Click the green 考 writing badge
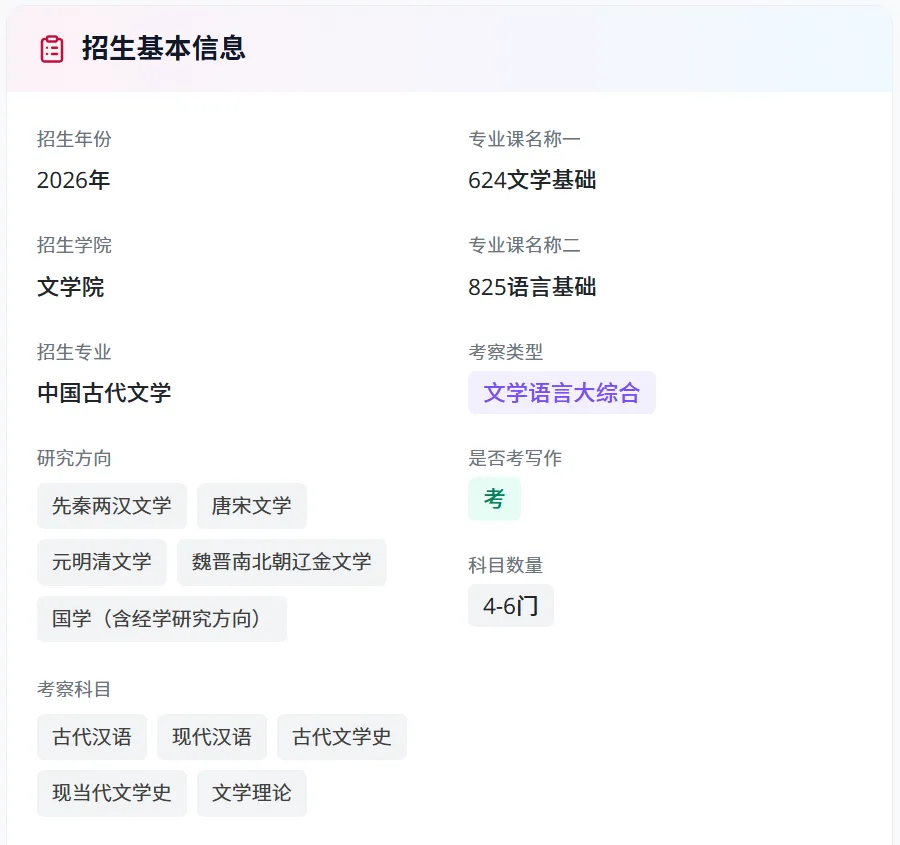 (494, 499)
